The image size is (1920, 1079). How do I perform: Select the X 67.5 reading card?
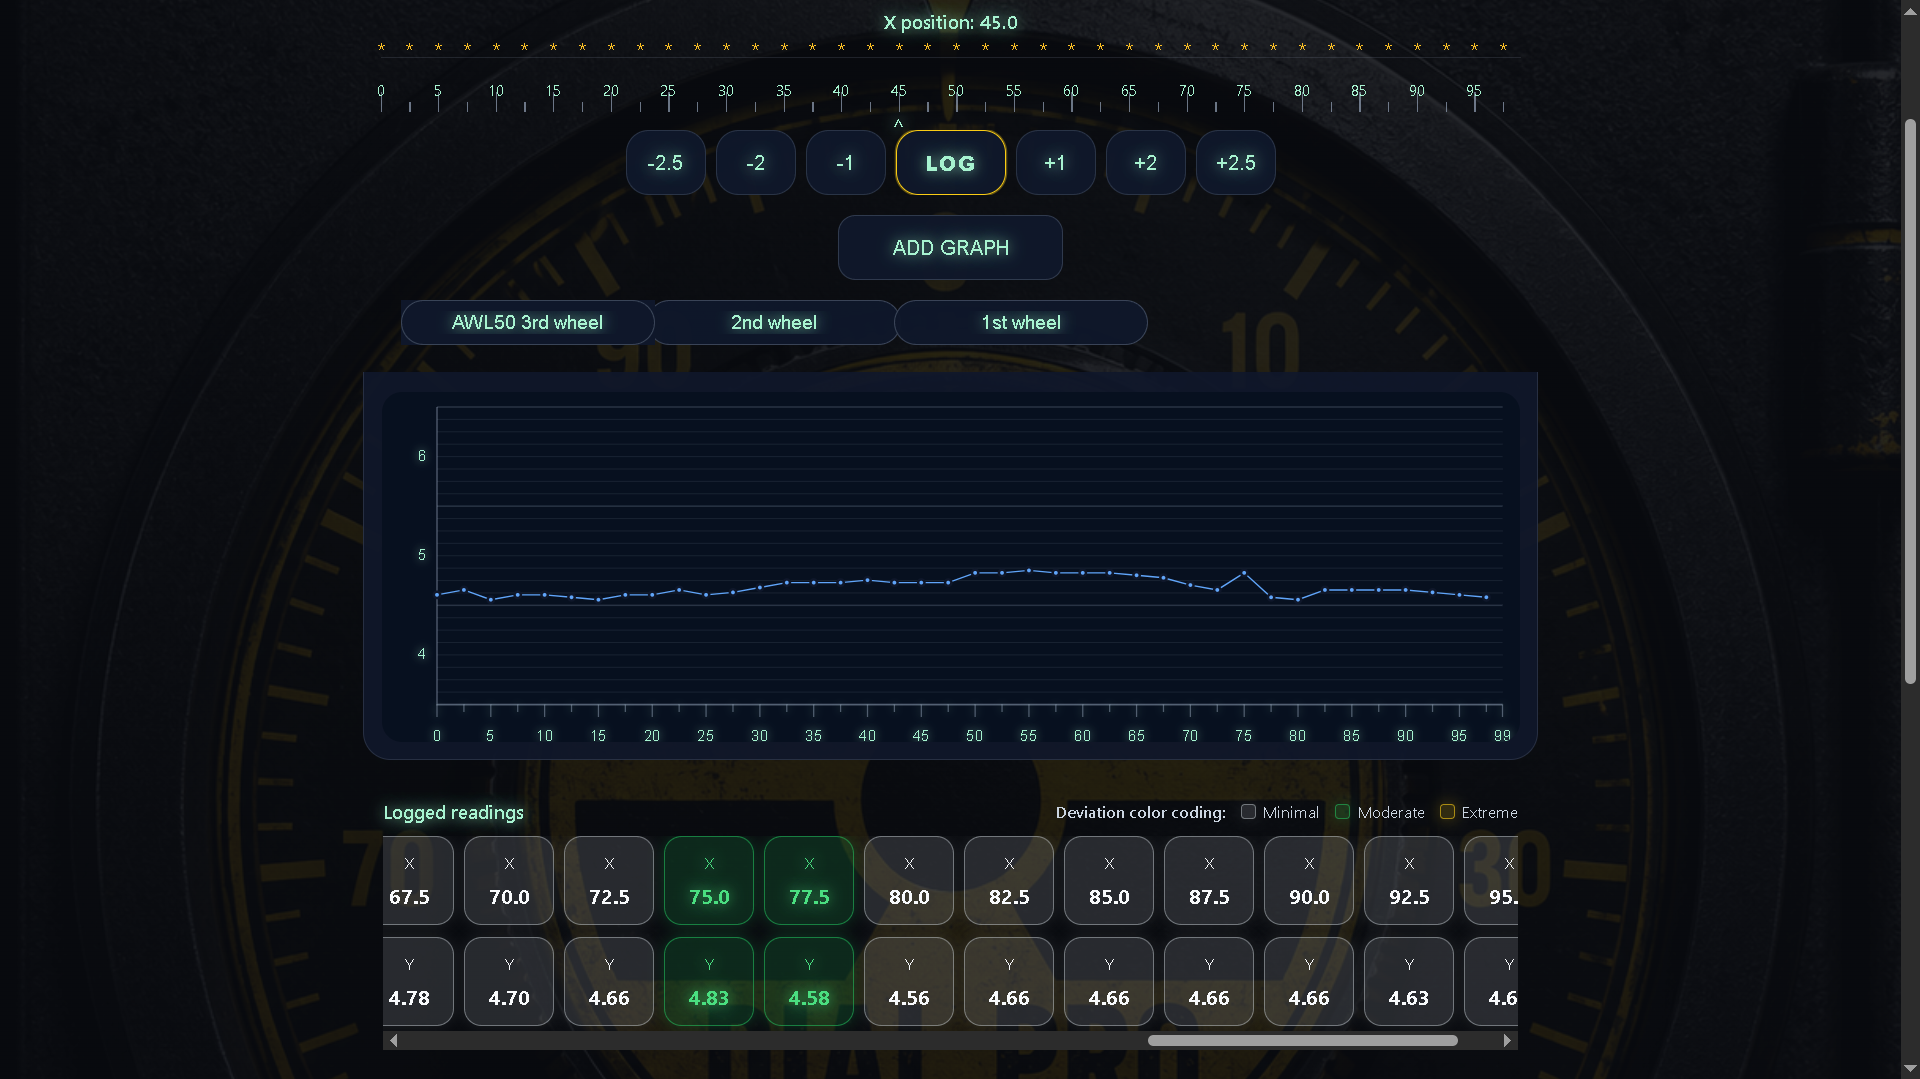[x=418, y=881]
